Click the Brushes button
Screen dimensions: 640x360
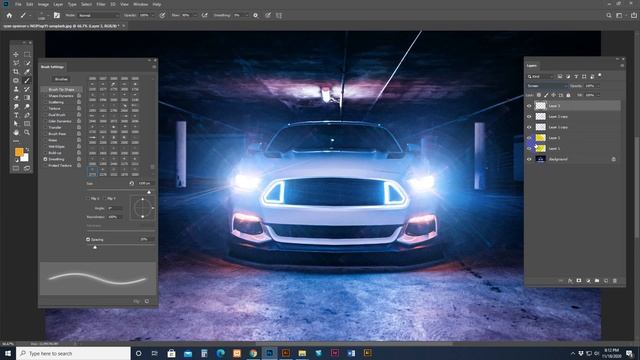(61, 79)
